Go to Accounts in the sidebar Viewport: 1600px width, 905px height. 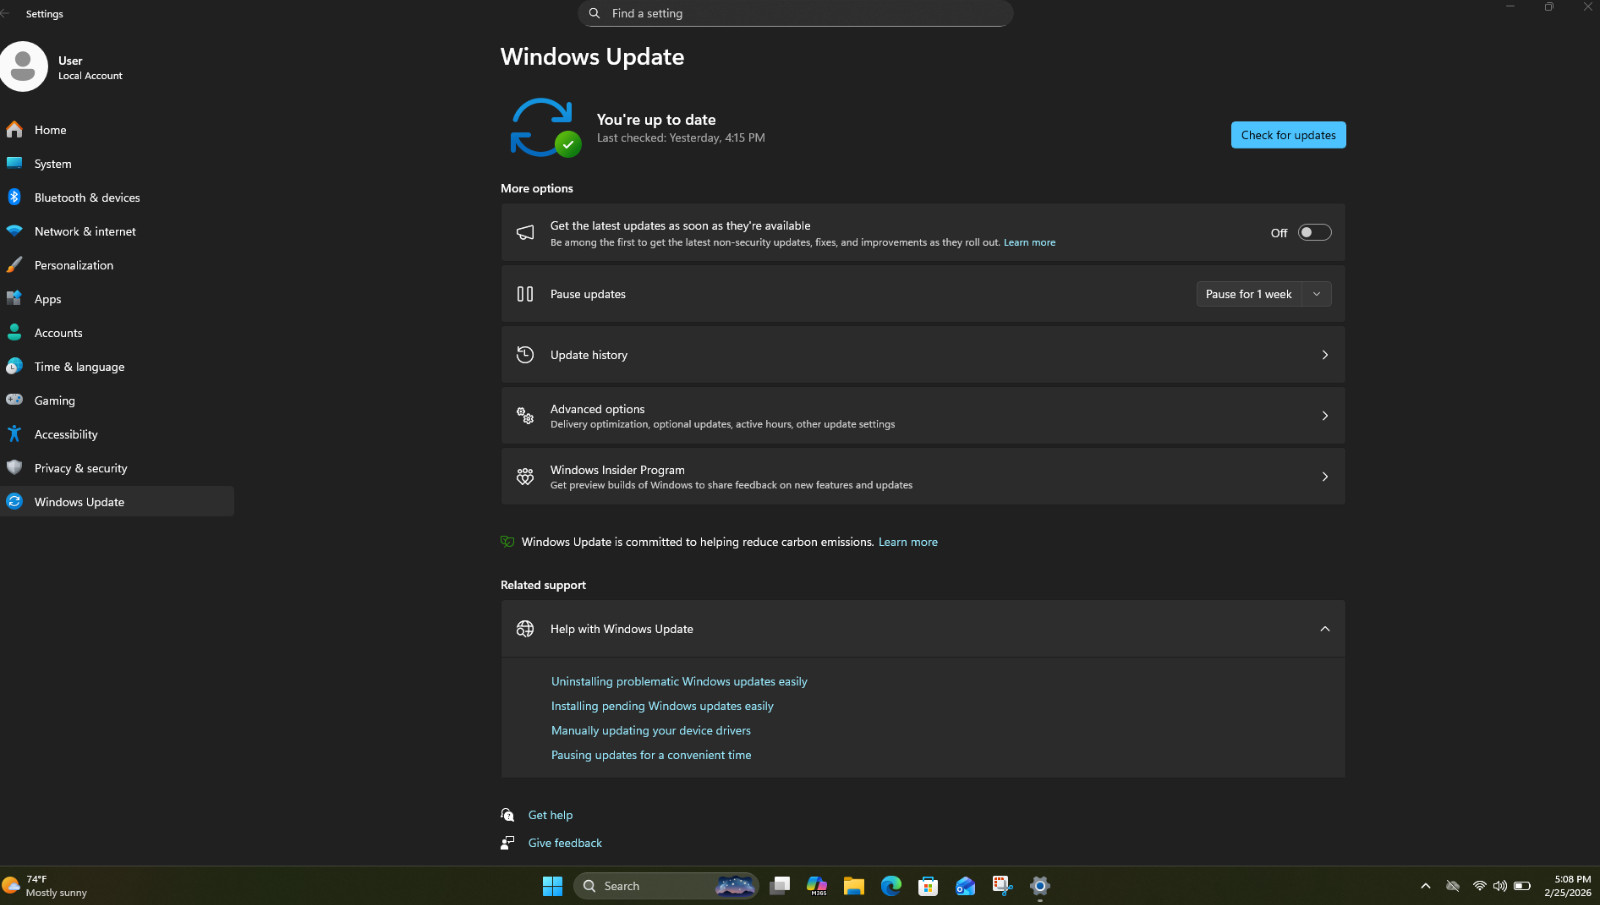(117, 333)
